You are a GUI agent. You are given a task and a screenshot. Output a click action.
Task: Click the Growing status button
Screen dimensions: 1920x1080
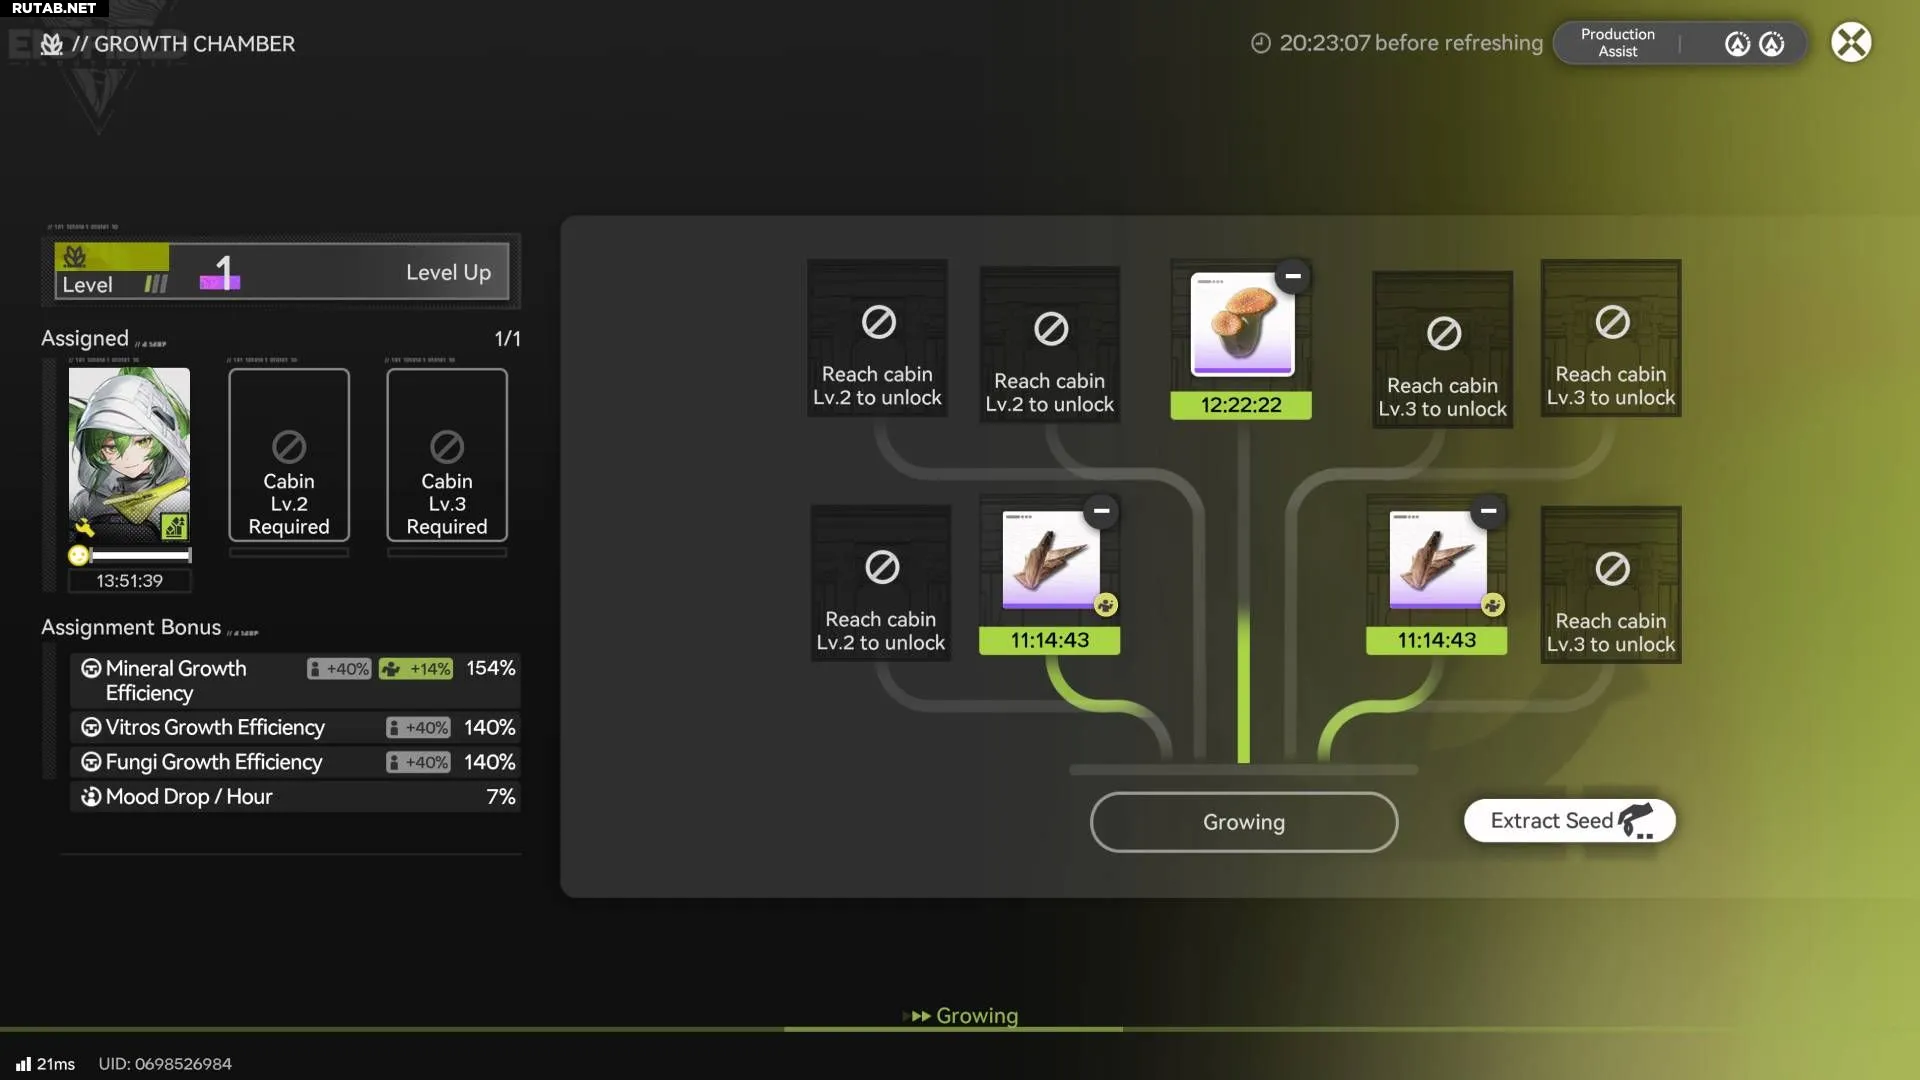(1243, 822)
